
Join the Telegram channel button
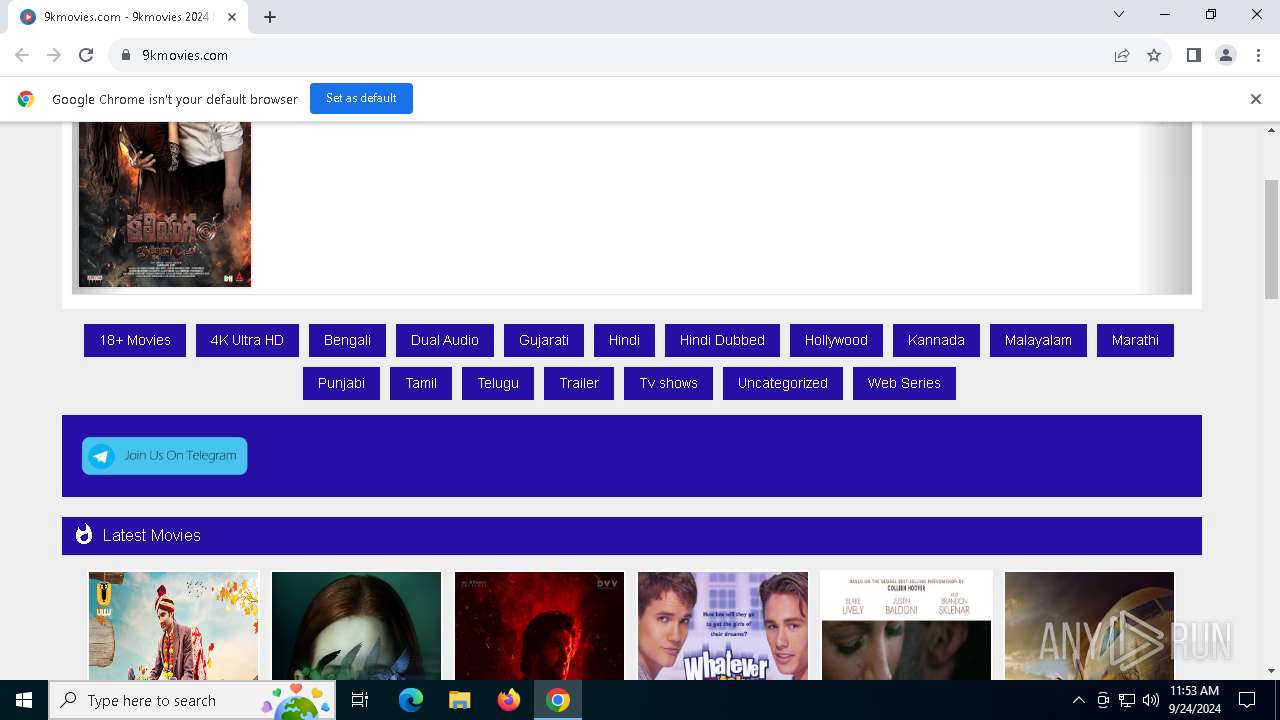coord(165,456)
